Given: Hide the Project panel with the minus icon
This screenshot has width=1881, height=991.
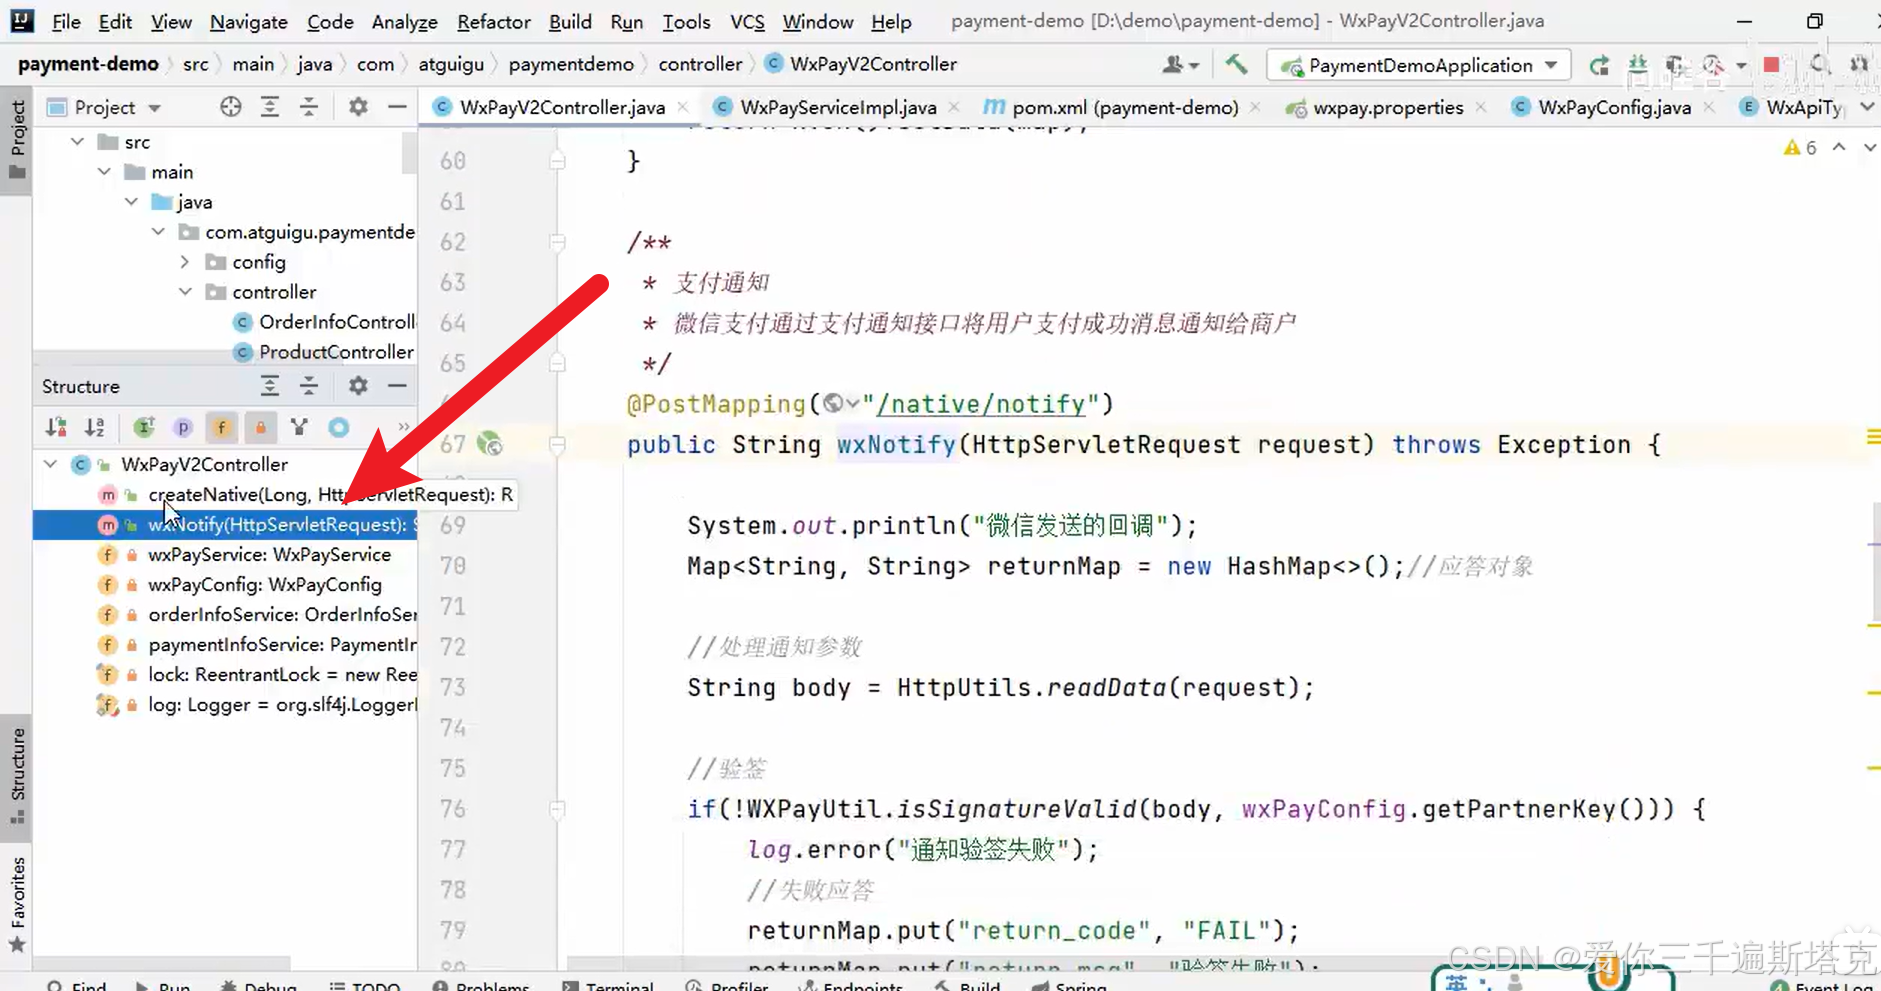Looking at the screenshot, I should click(x=397, y=107).
